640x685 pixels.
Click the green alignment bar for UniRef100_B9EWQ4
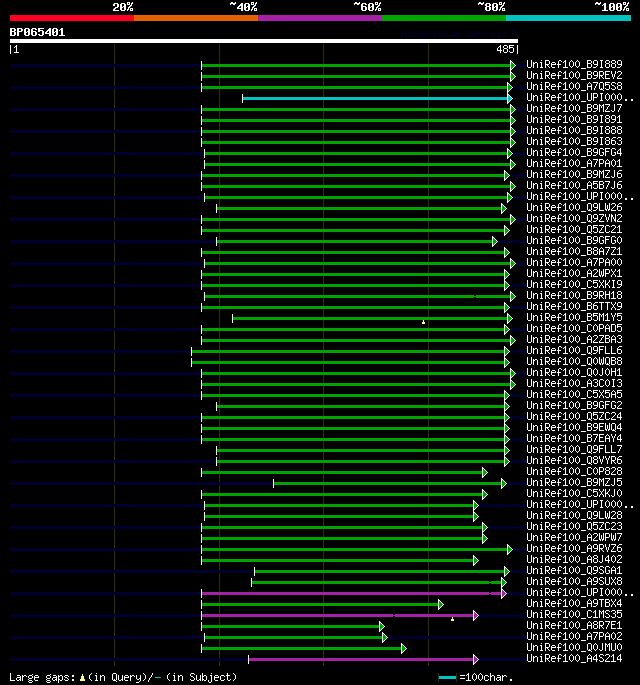point(354,429)
